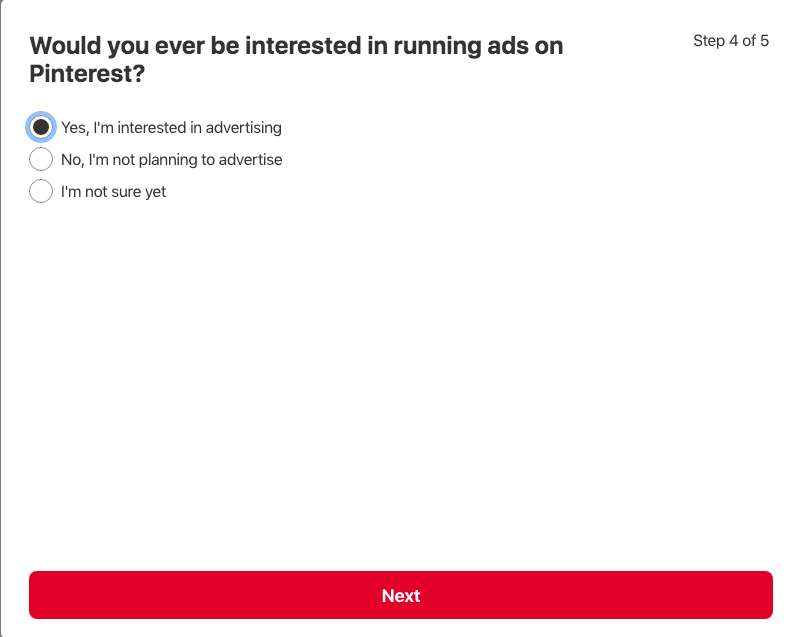Image resolution: width=798 pixels, height=637 pixels.
Task: Click the filled dot of the selected radio
Action: pos(41,127)
